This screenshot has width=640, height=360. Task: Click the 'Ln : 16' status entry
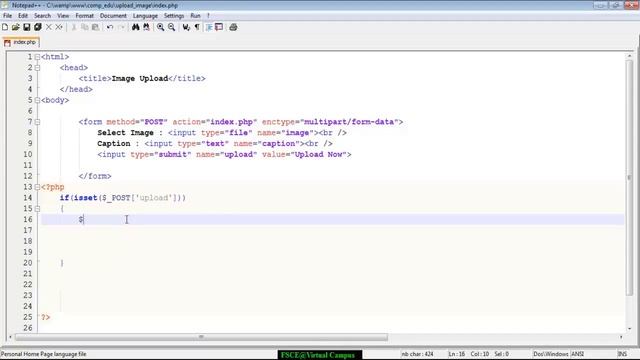coord(457,354)
